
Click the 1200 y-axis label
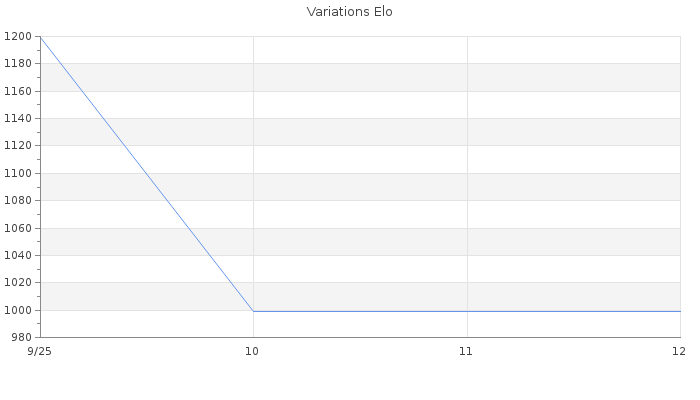point(18,37)
